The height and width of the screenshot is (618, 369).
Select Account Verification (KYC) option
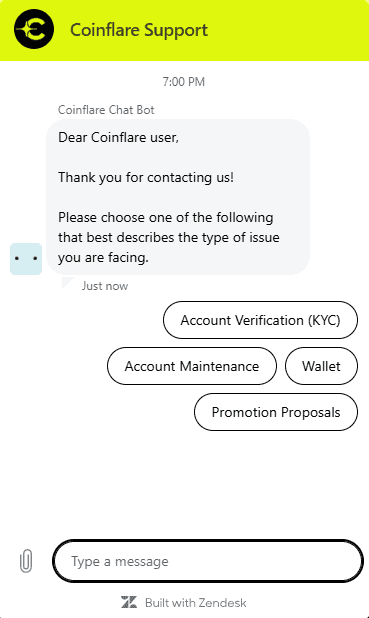[260, 320]
